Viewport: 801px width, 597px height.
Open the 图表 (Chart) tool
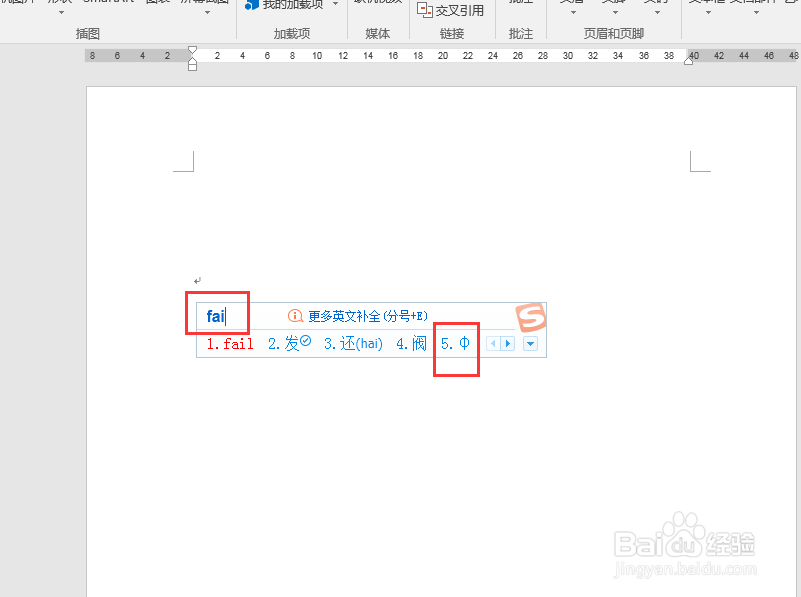157,5
